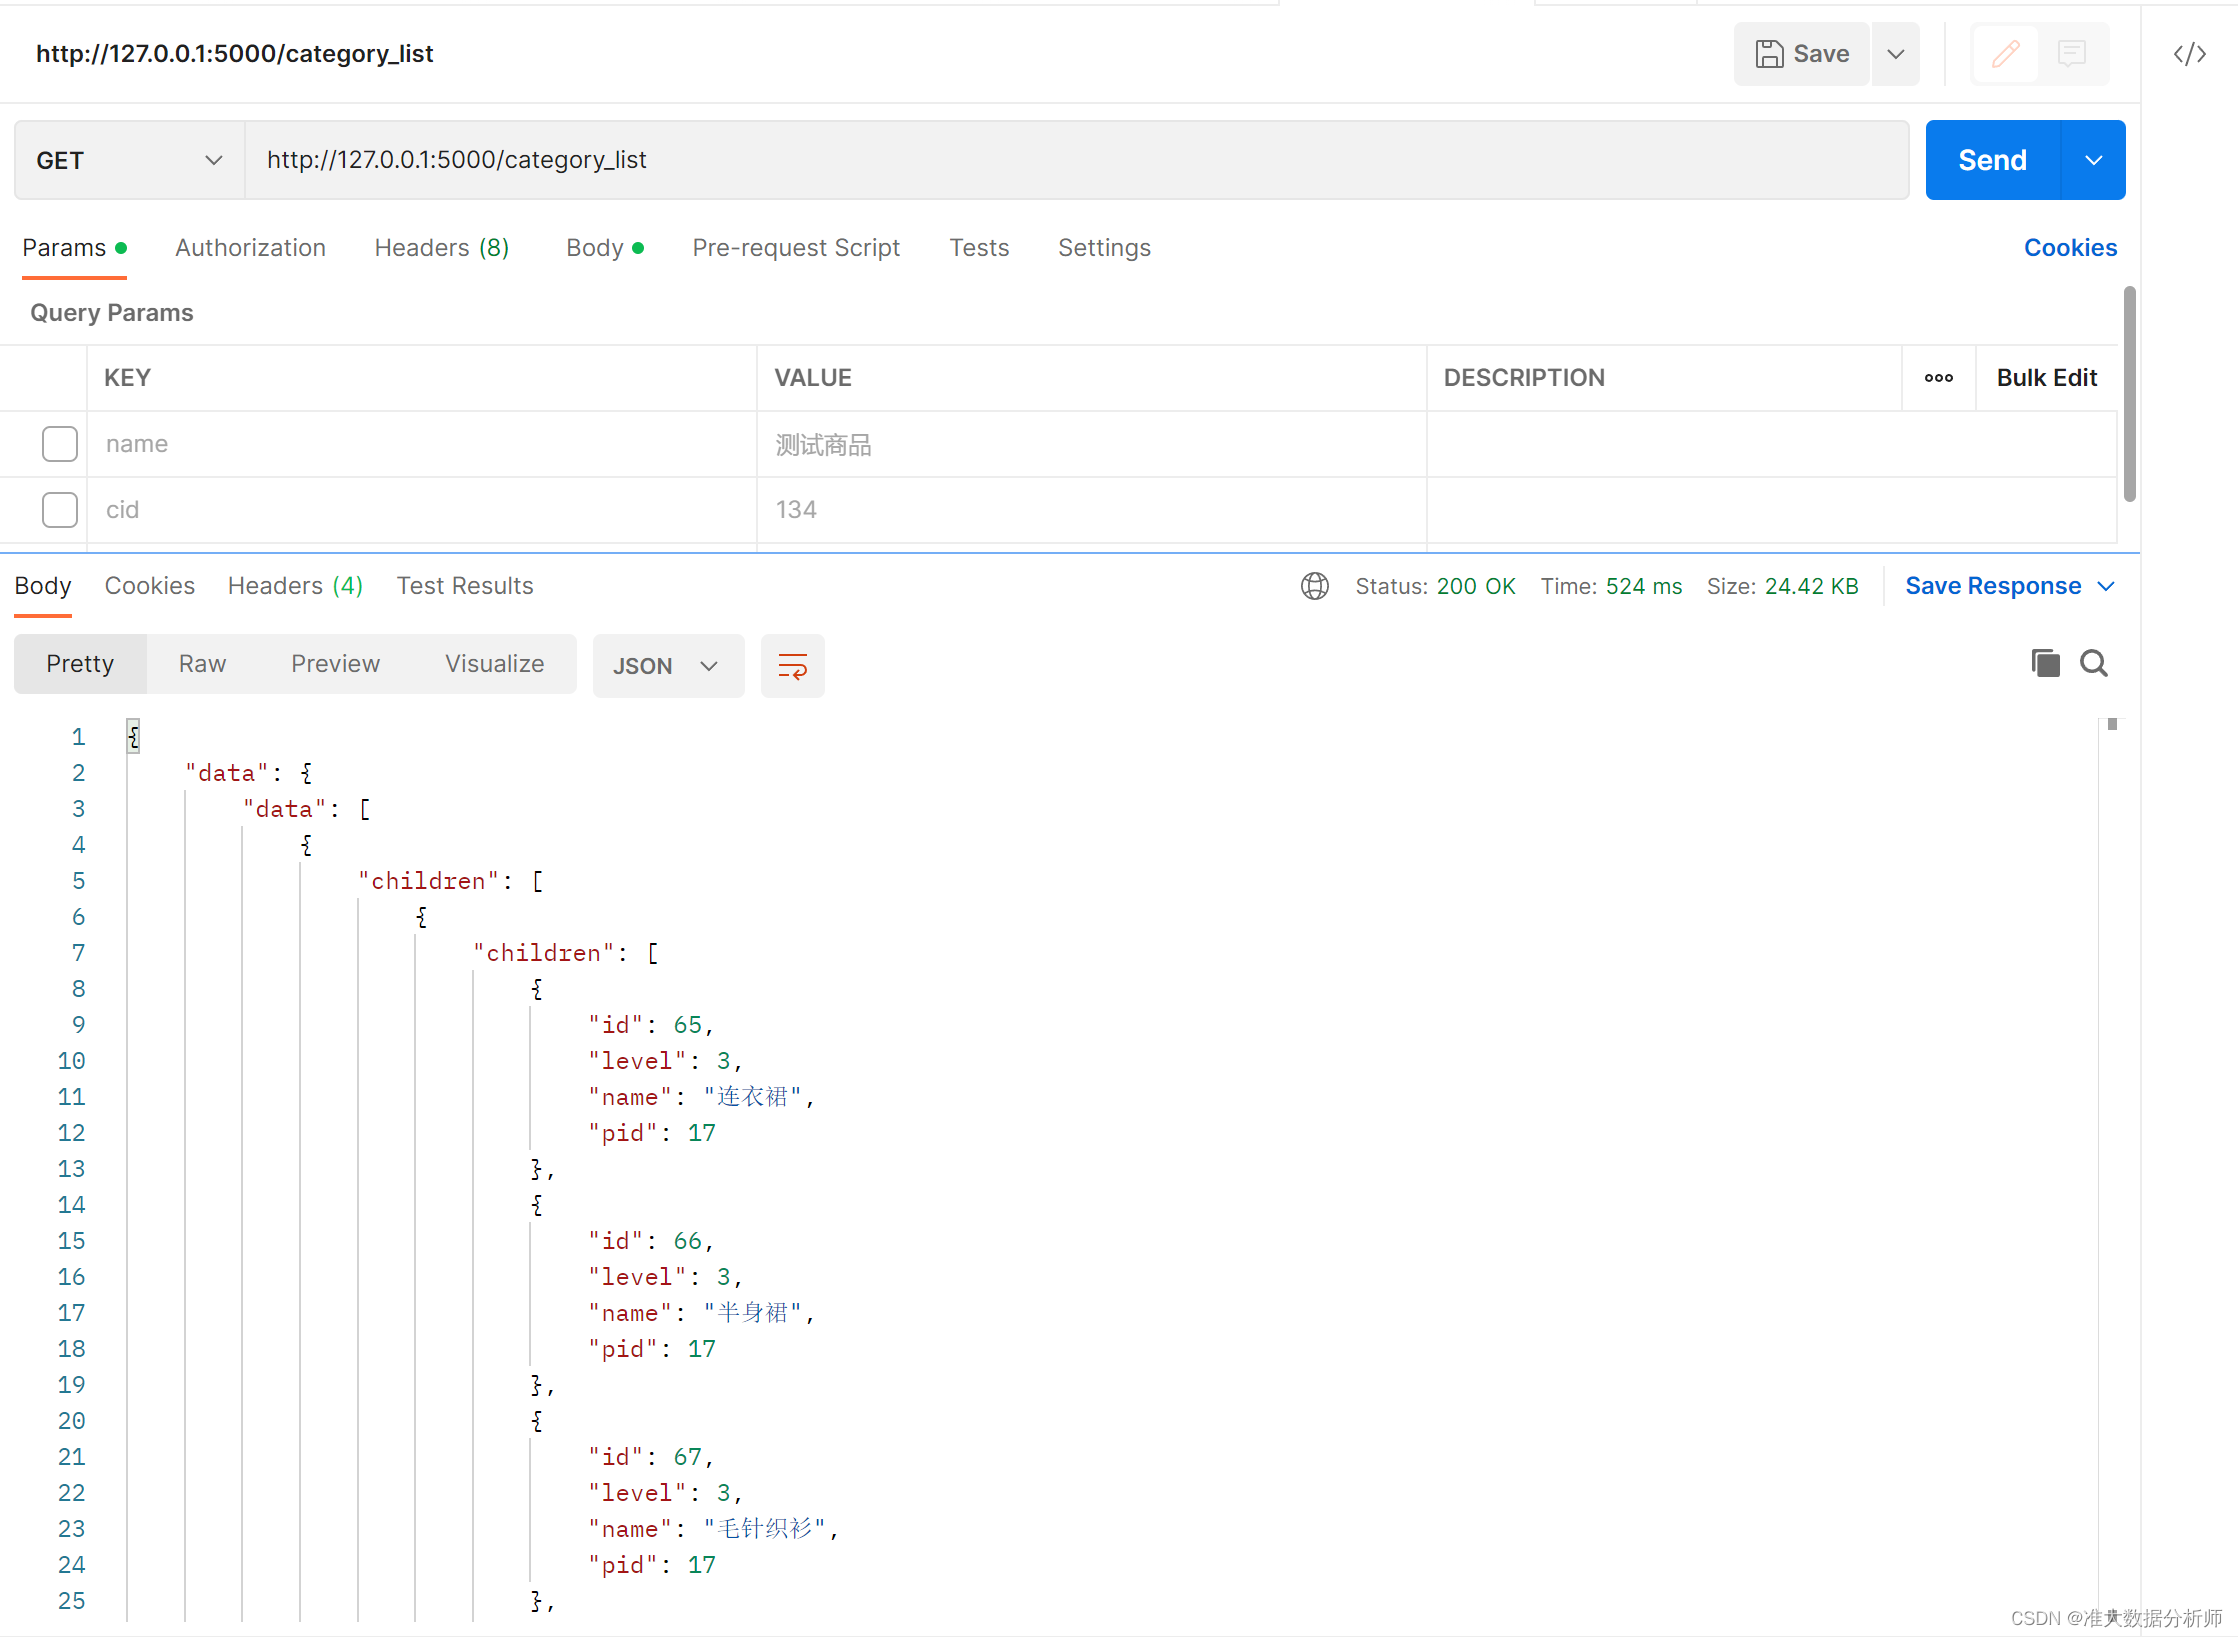Open the three-dots column options

click(x=1938, y=378)
